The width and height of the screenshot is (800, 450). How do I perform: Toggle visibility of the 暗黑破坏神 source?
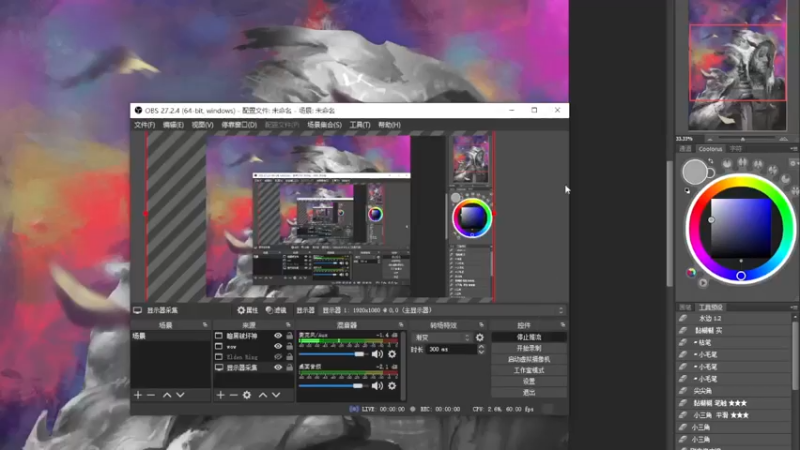(x=278, y=336)
